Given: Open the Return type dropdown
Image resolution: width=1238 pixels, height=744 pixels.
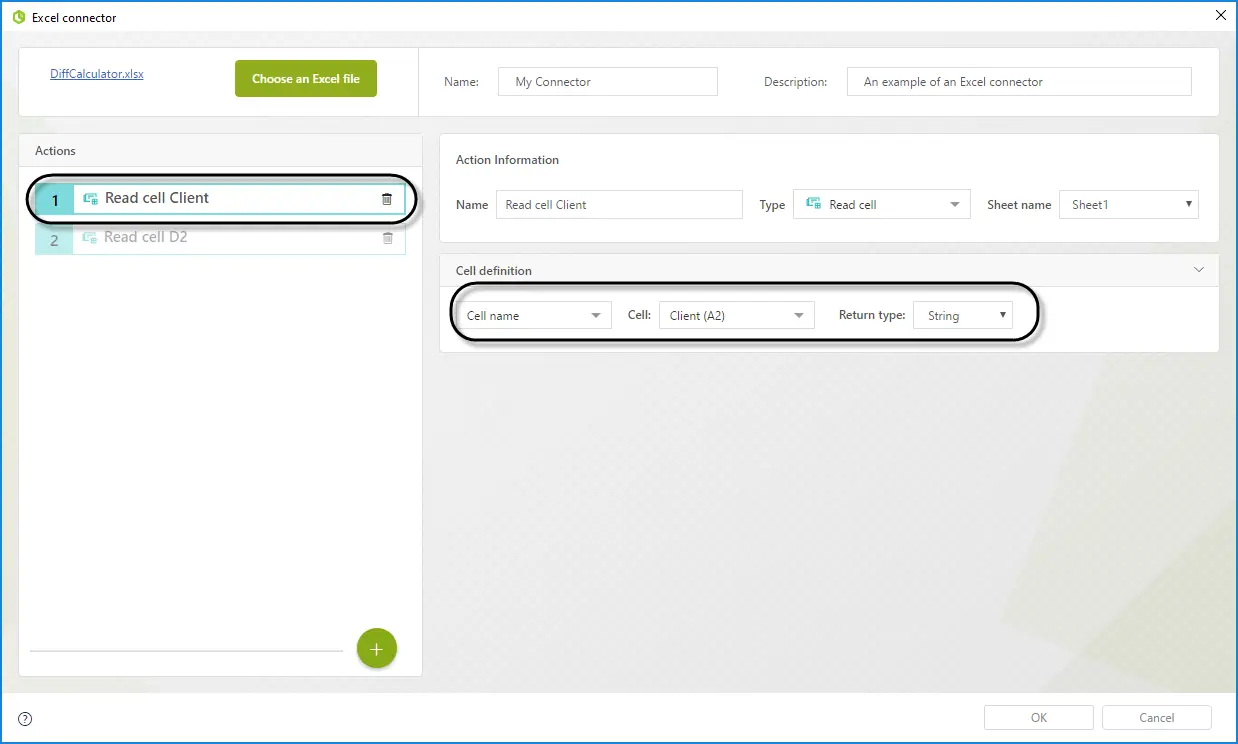Looking at the screenshot, I should coord(963,316).
